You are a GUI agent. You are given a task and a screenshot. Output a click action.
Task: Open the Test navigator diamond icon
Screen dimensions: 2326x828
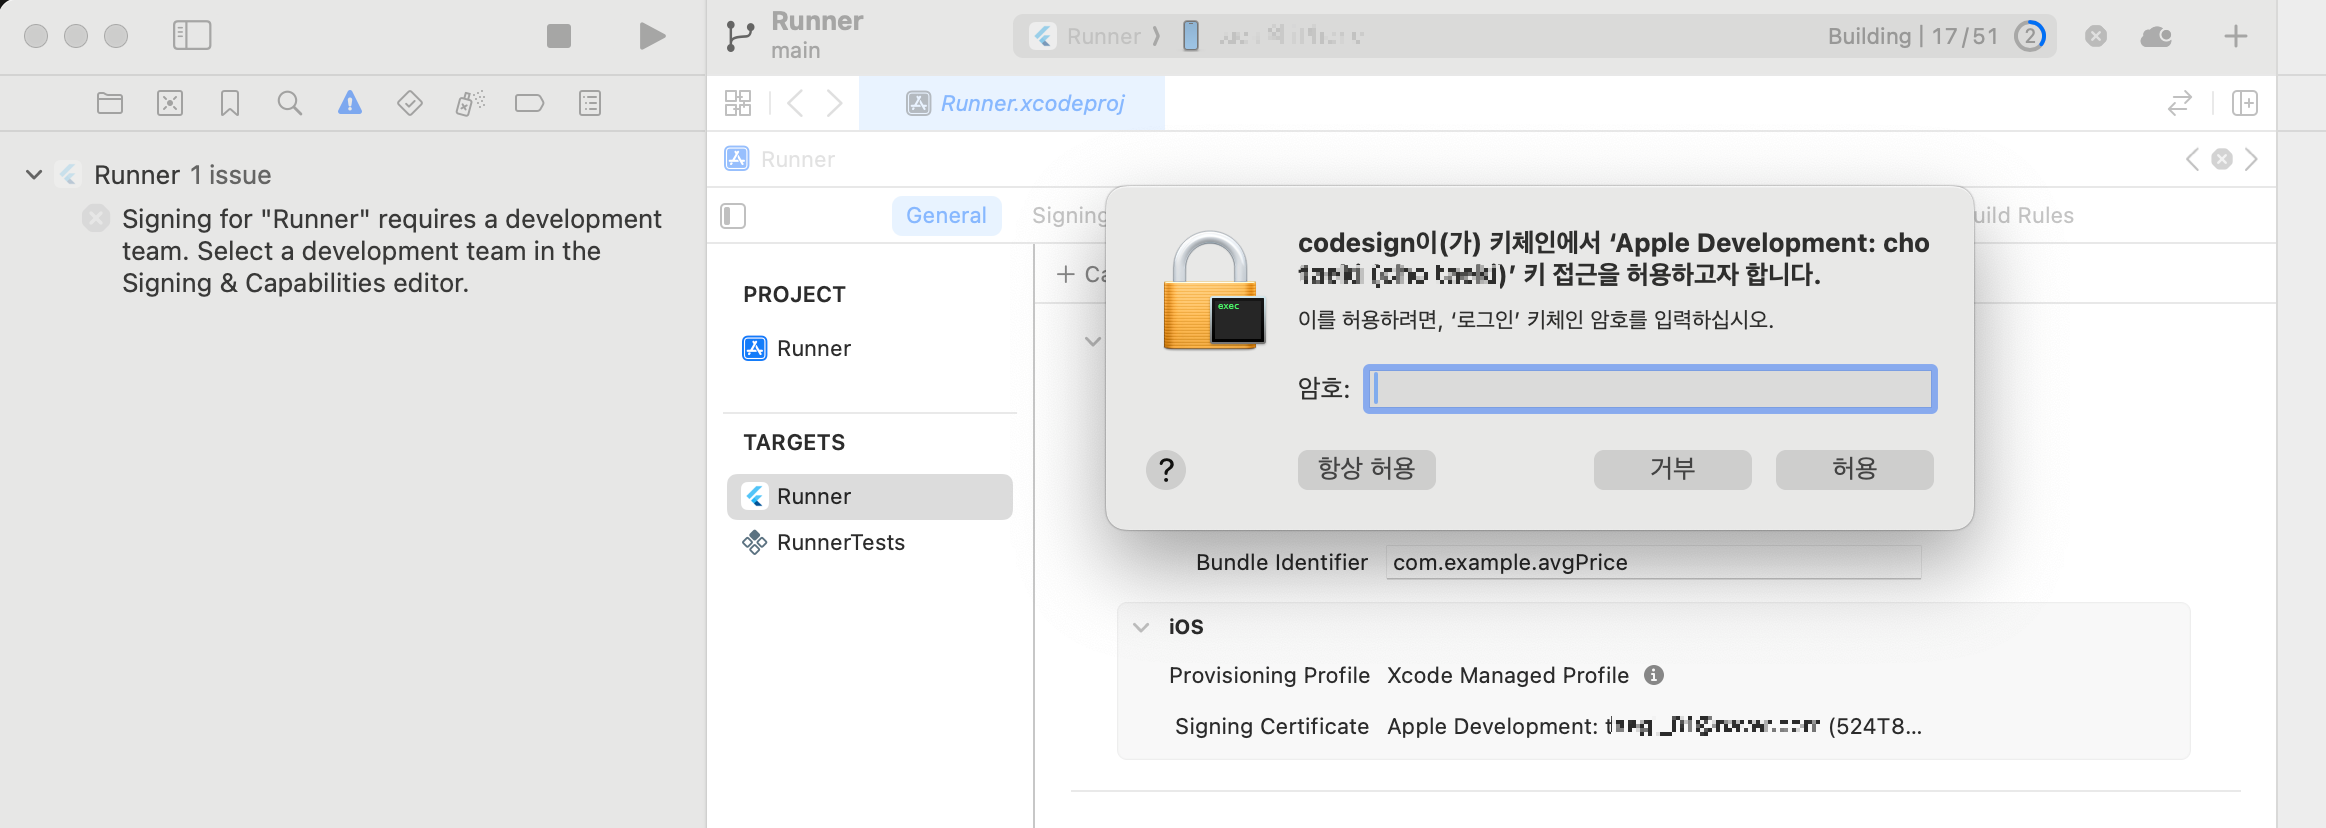(410, 103)
